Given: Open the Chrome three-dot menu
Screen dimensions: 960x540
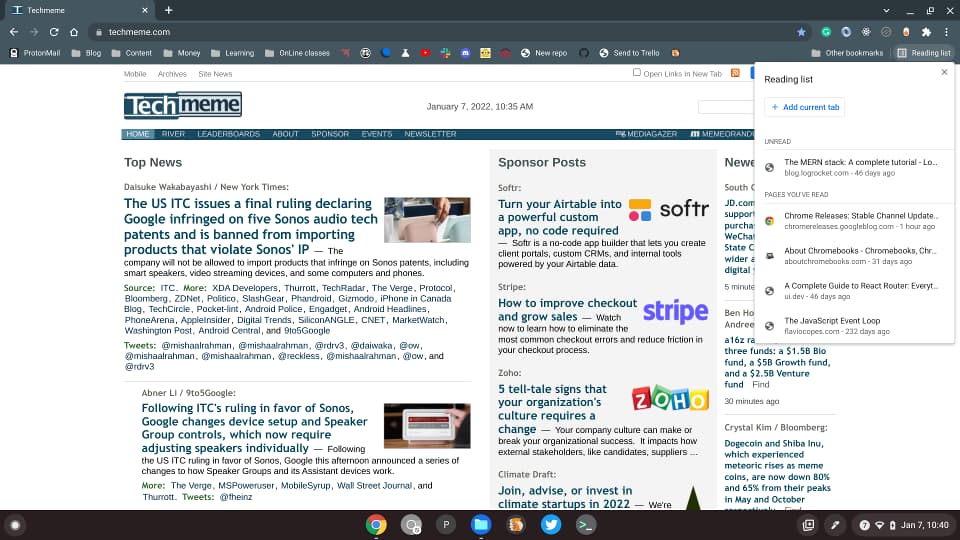Looking at the screenshot, I should [947, 32].
